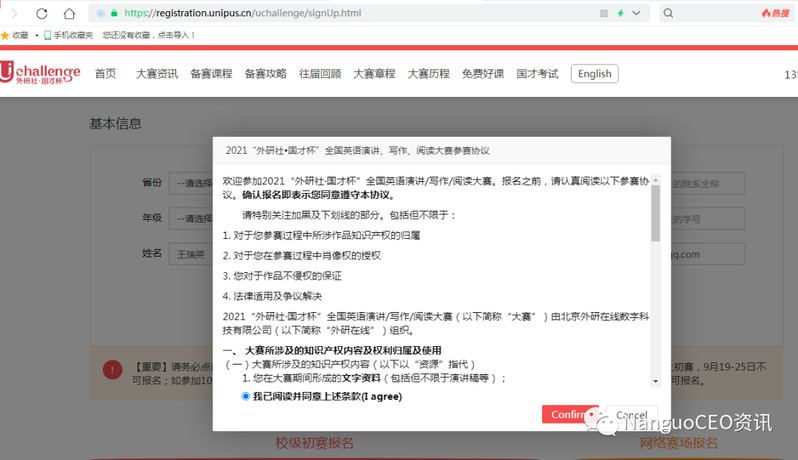Click the green padlock security icon
Screen dimensions: 798x460
coord(114,13)
